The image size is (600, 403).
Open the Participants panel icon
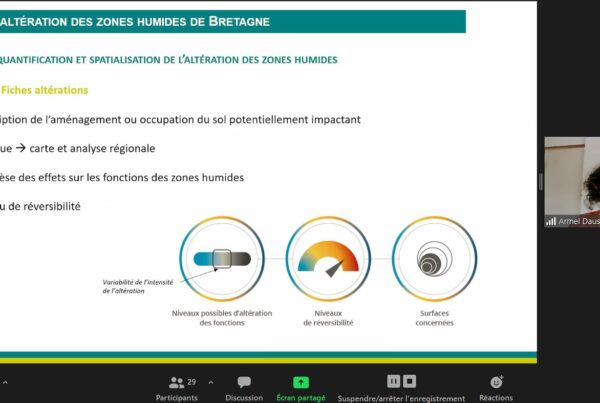pos(177,382)
